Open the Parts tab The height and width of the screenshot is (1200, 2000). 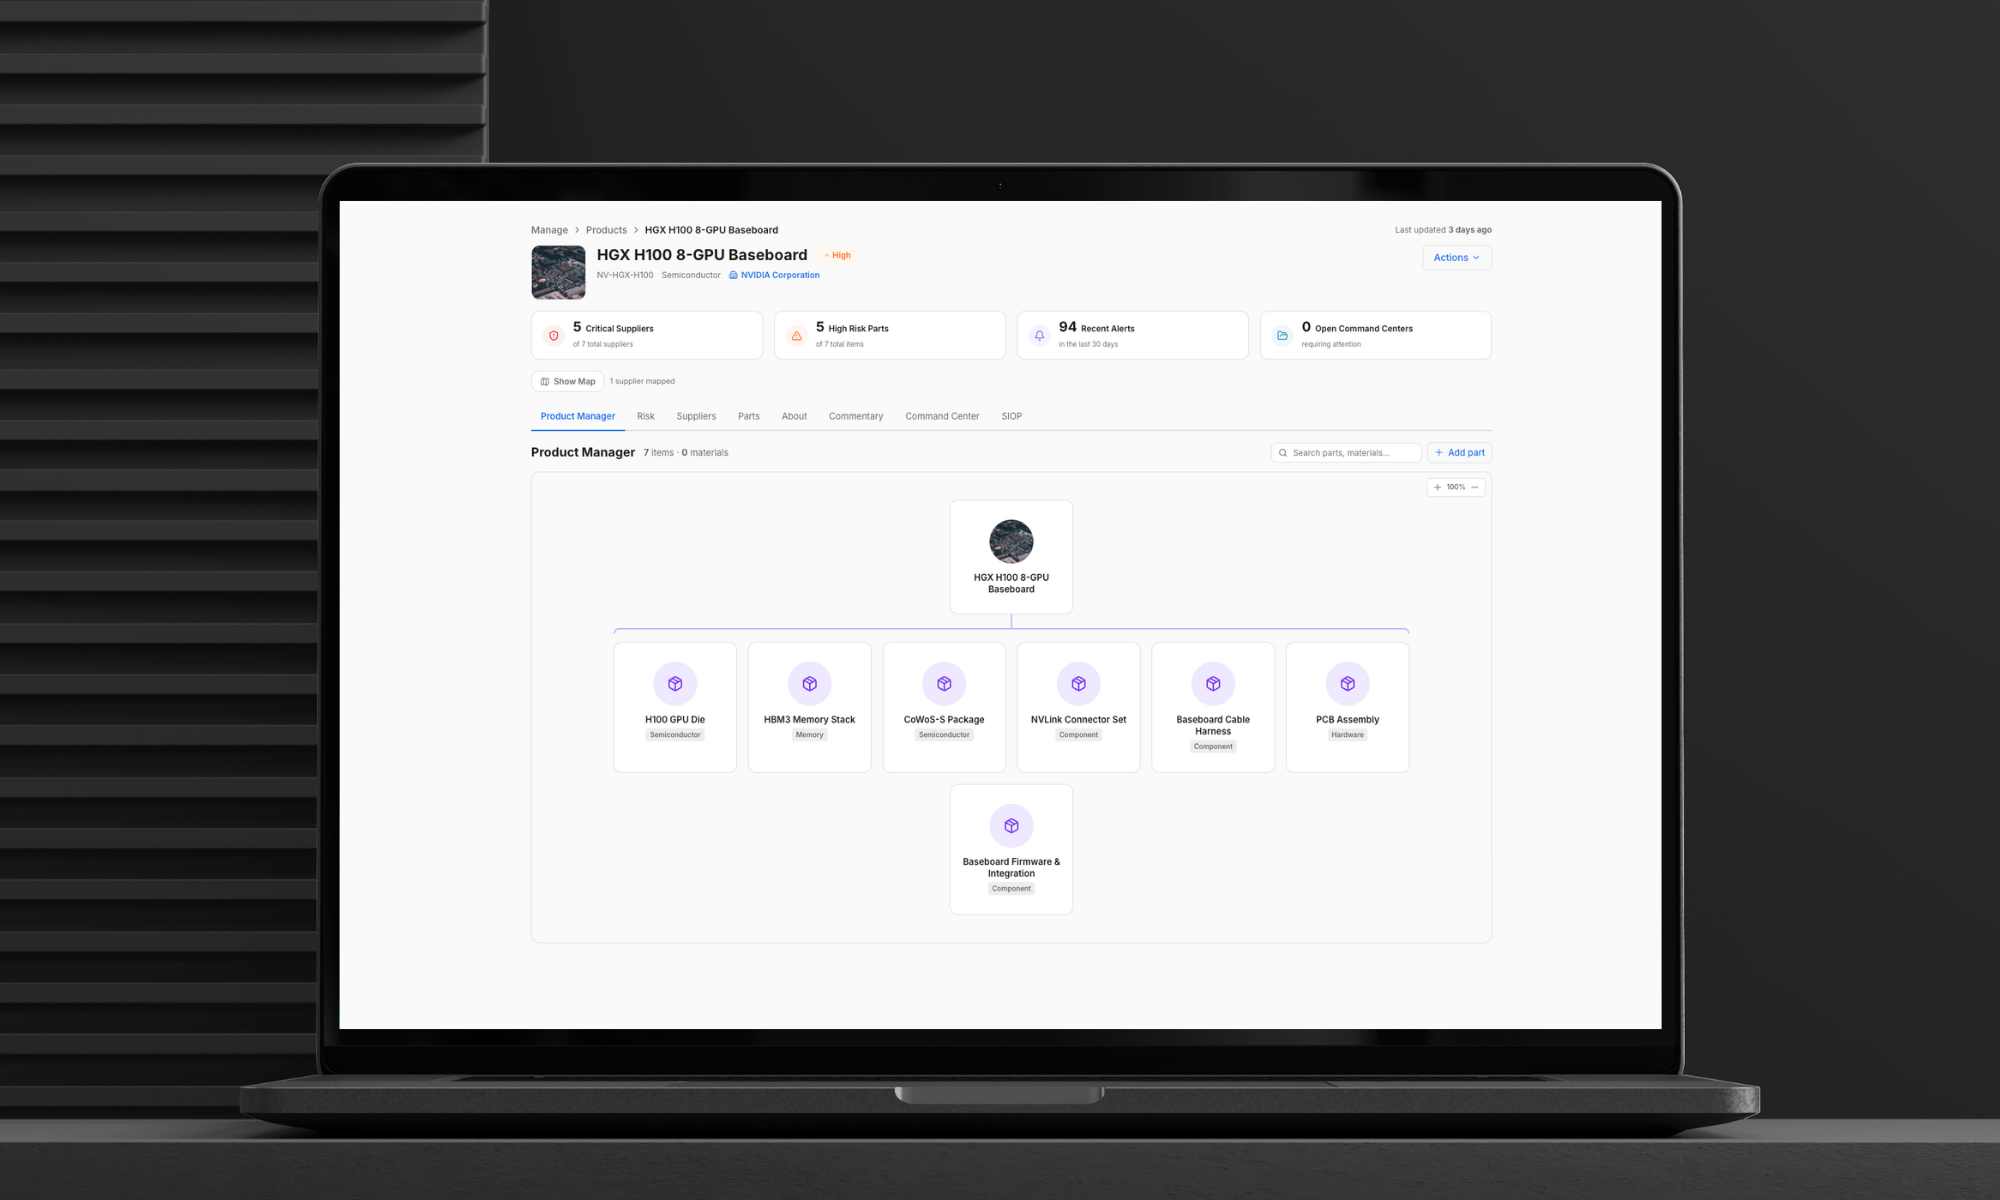749,416
